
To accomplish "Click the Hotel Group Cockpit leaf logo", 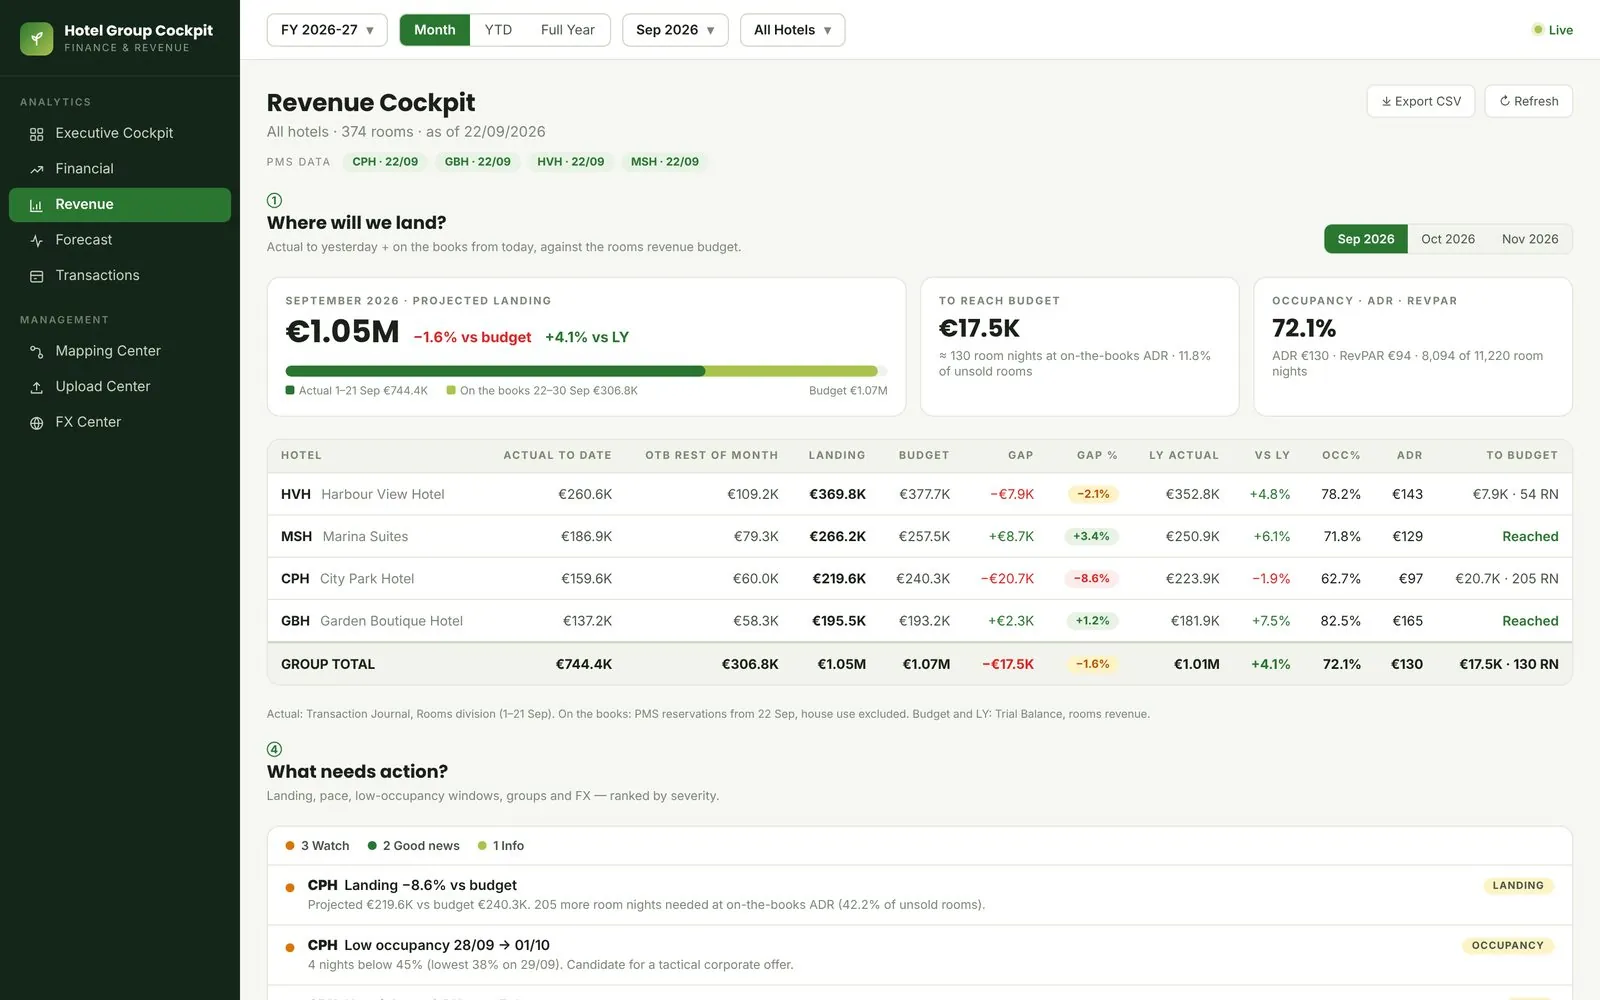I will 37,39.
